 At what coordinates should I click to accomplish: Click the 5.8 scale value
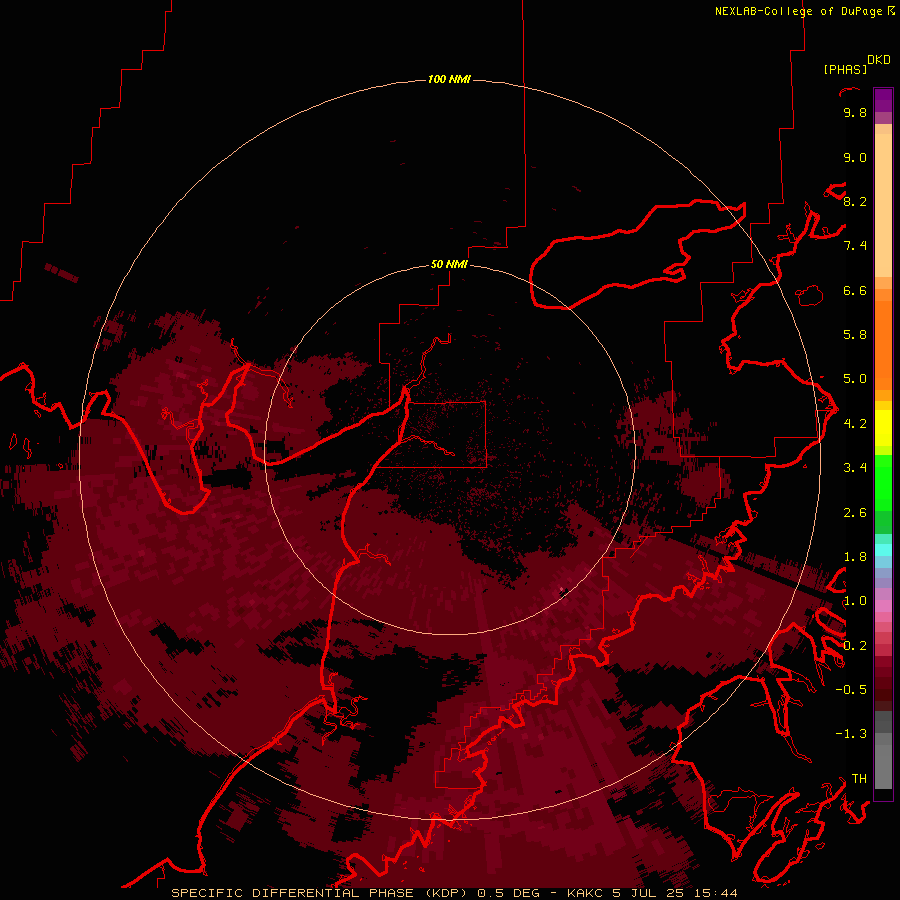pos(855,334)
